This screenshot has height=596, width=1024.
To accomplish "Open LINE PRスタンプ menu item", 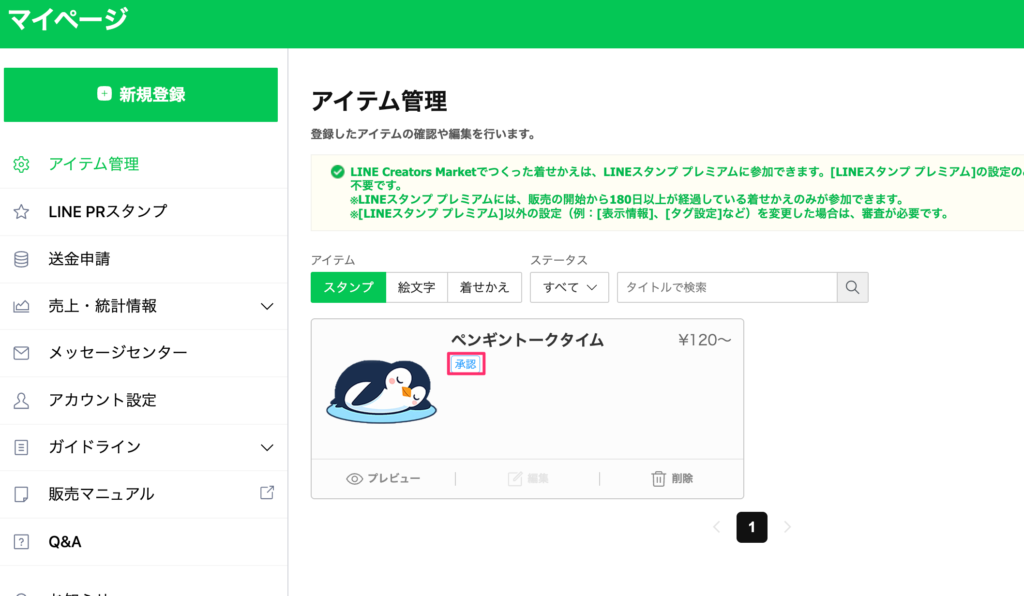I will pos(108,212).
